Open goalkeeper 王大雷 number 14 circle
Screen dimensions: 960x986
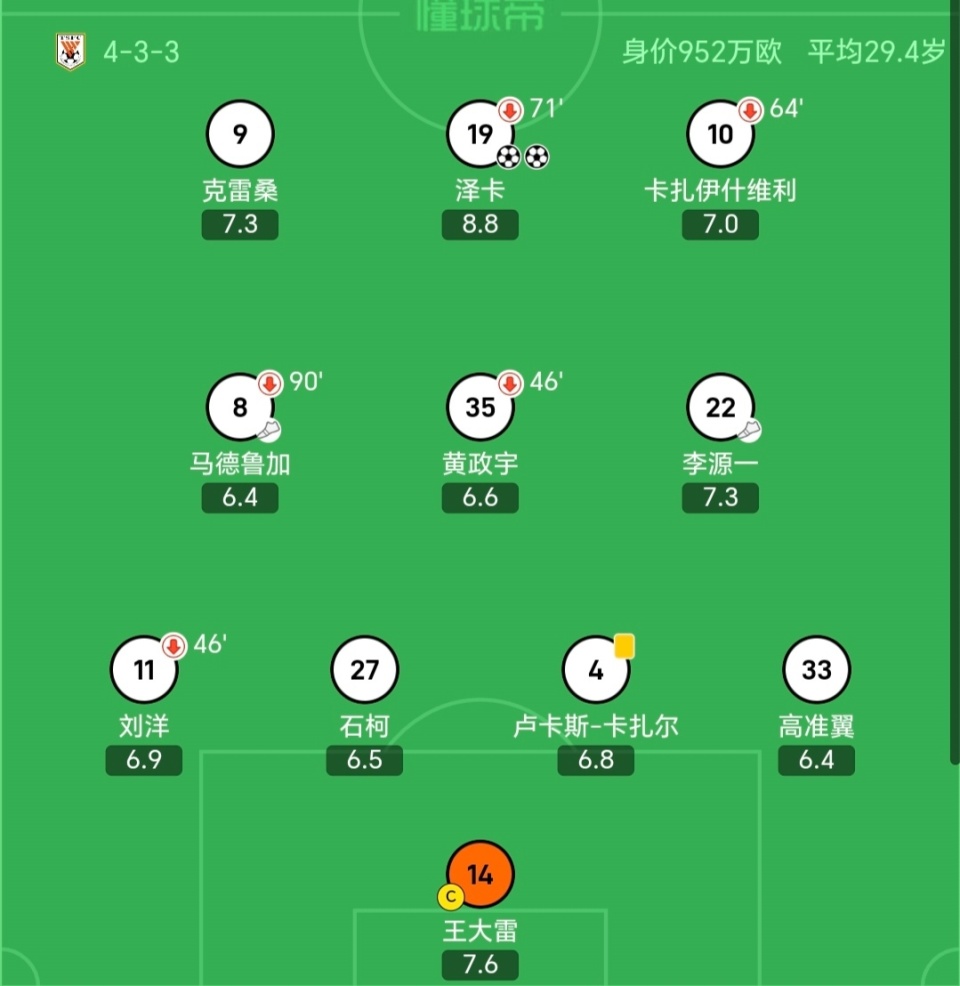click(x=480, y=875)
